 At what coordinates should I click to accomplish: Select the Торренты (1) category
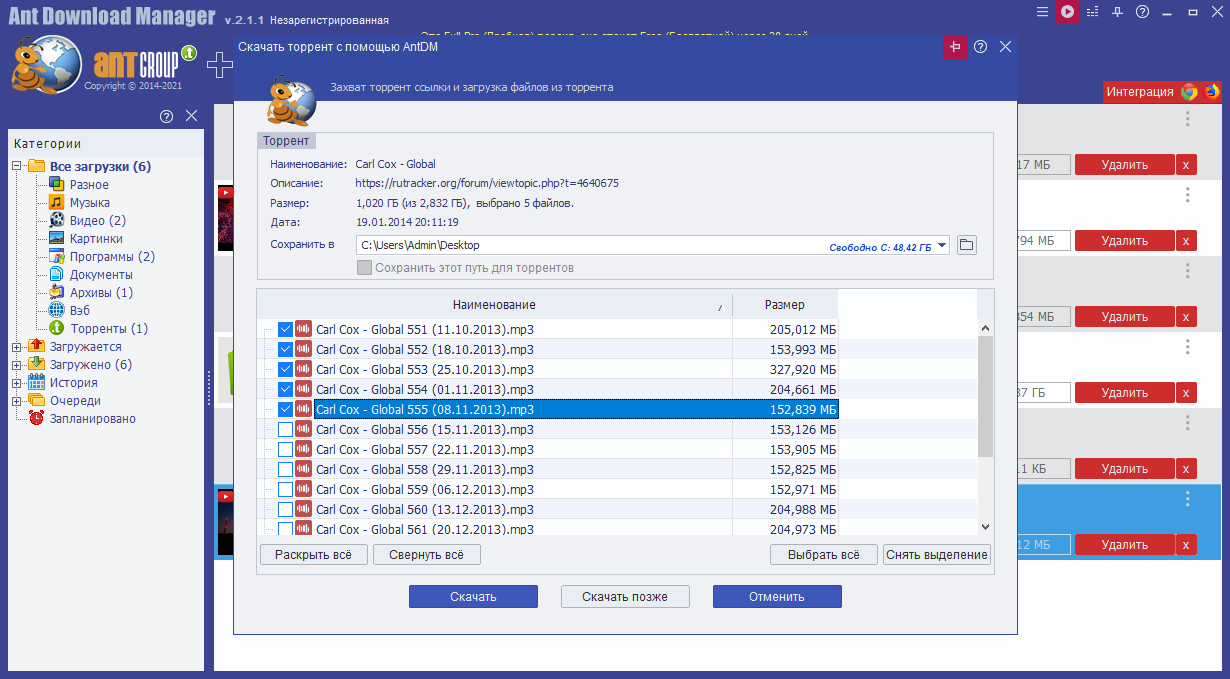point(109,329)
